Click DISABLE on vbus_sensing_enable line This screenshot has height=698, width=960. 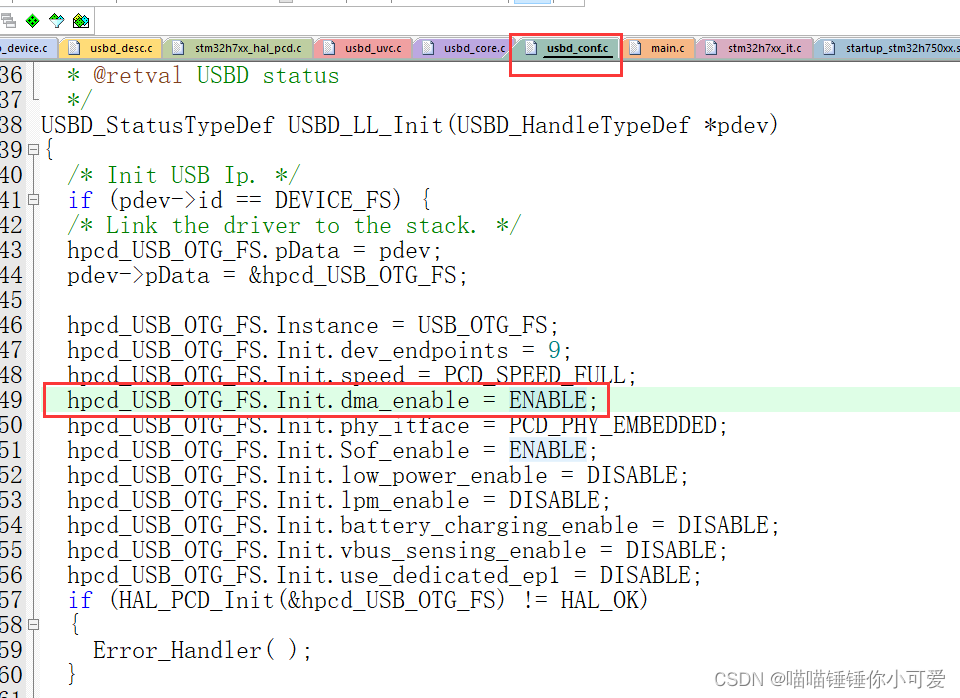click(x=670, y=550)
